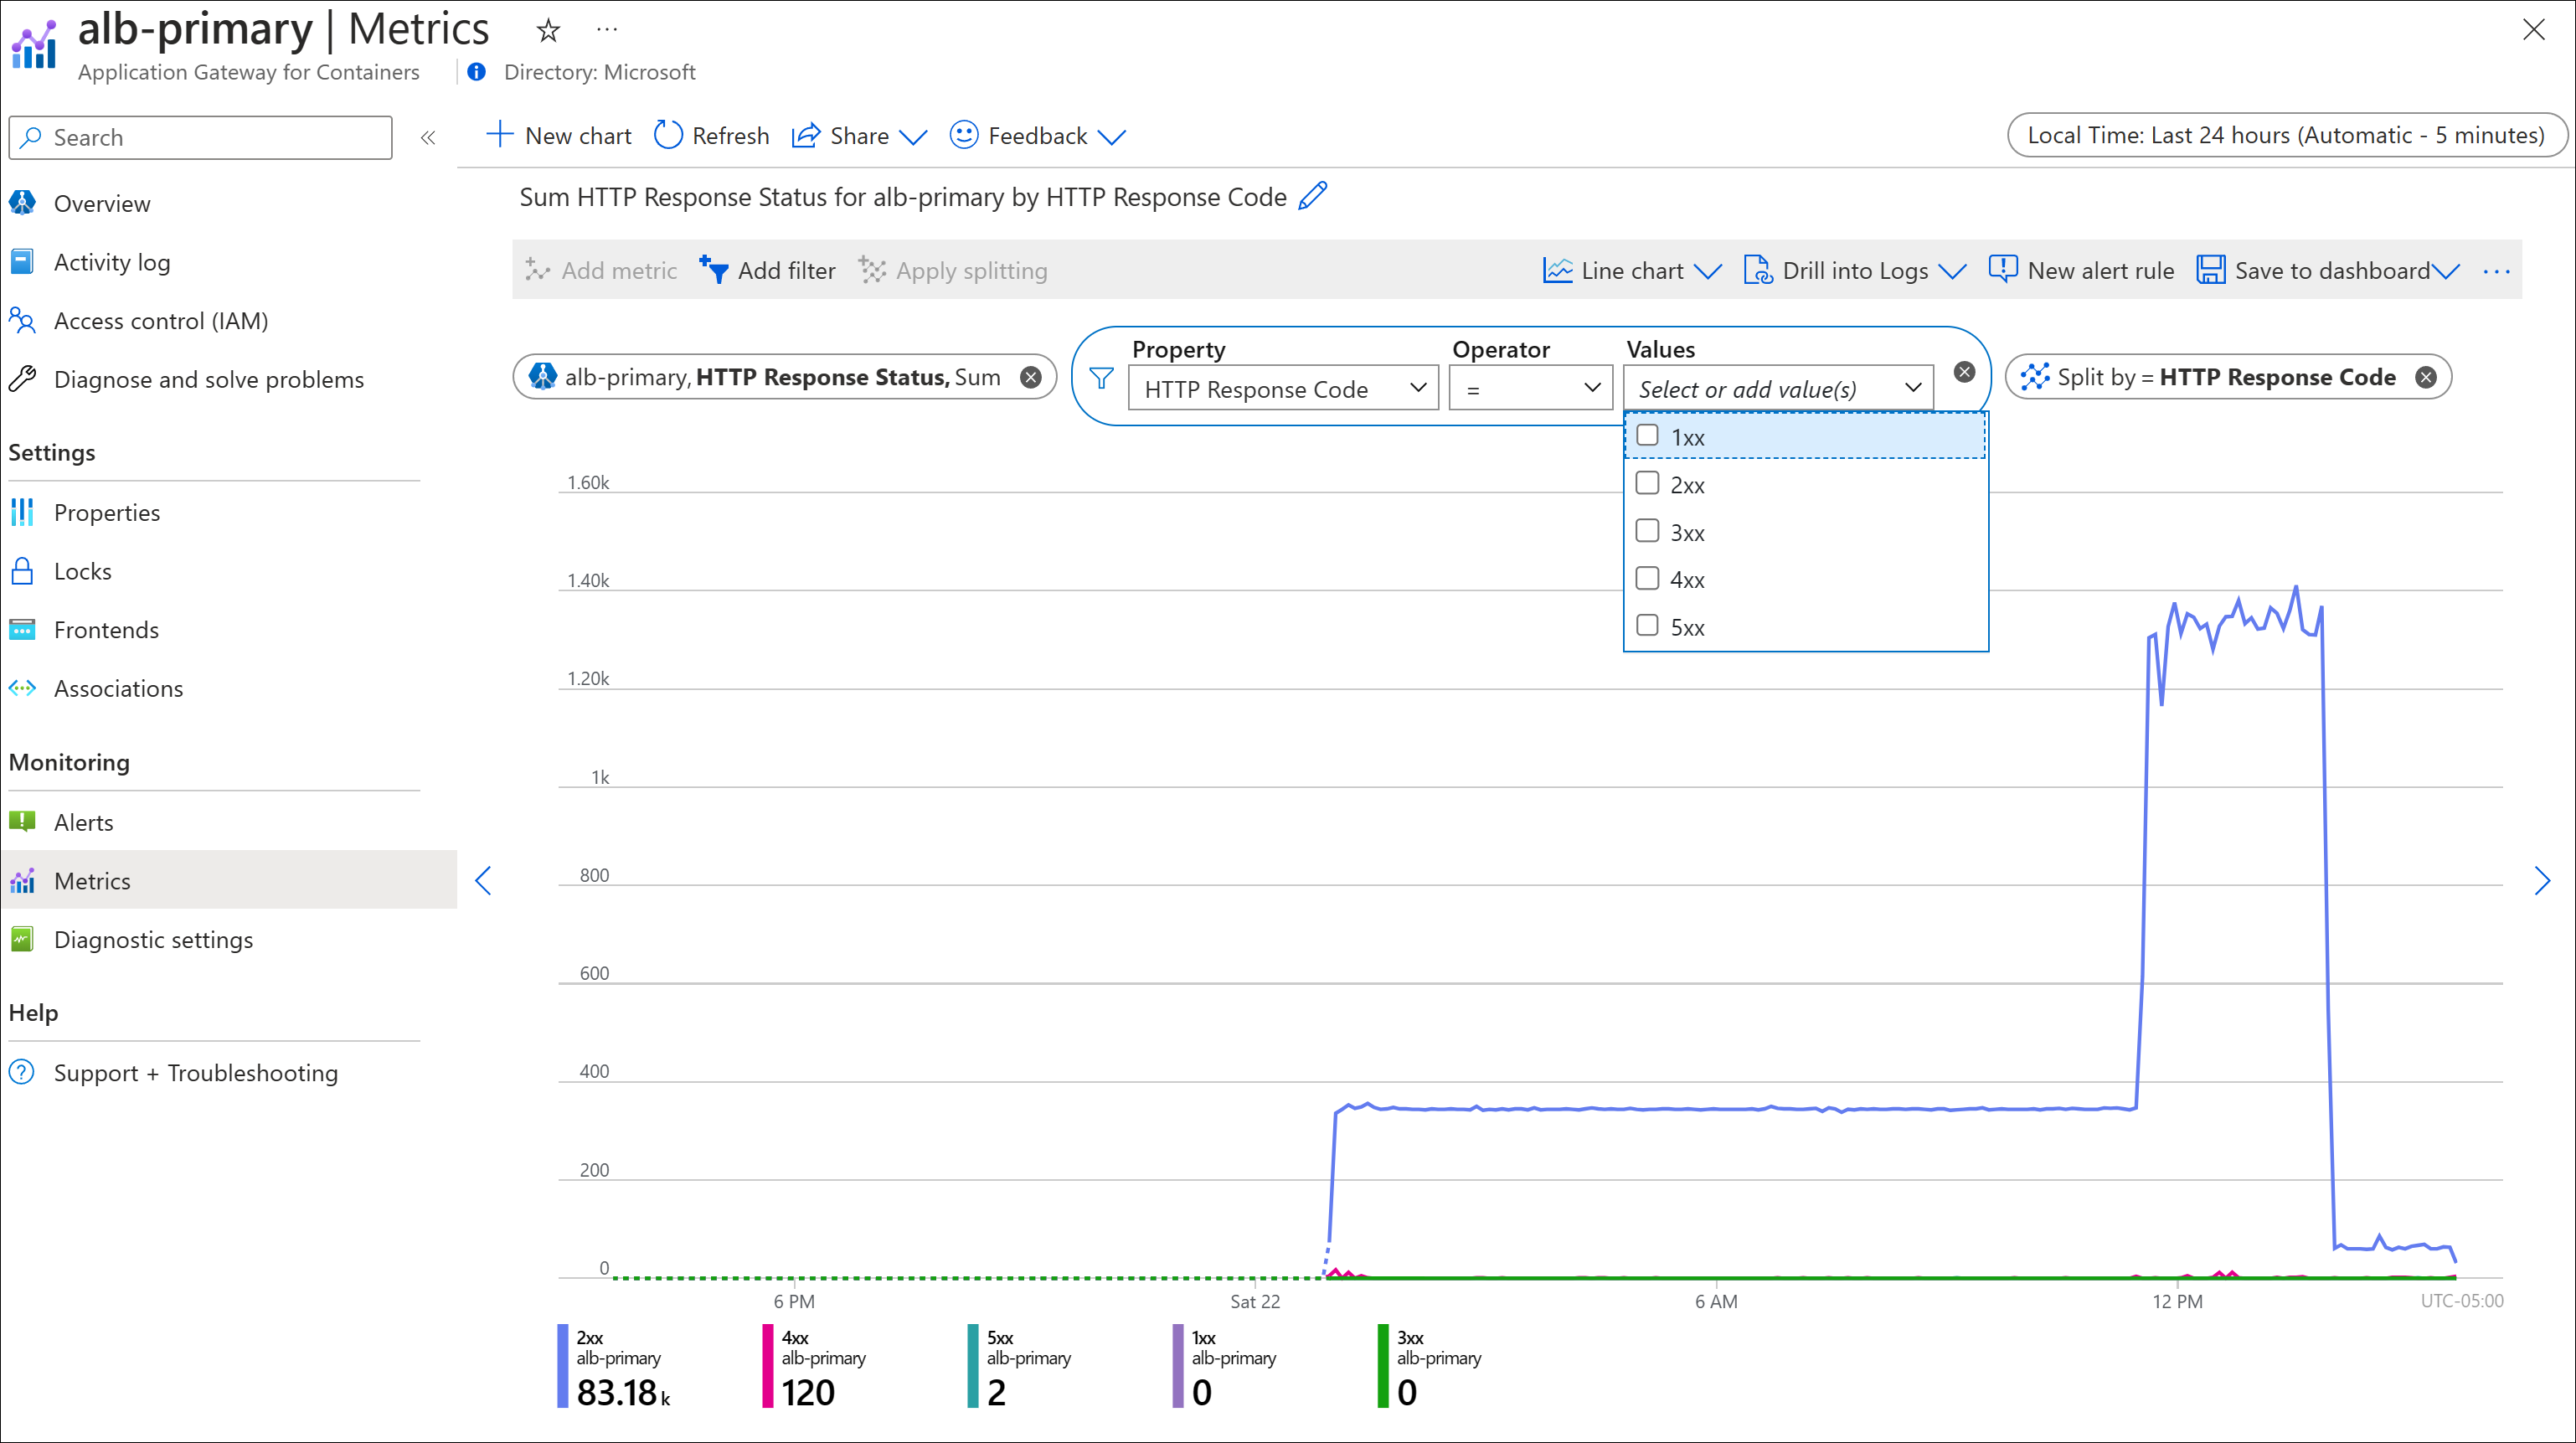Click the Add metric button

(x=601, y=271)
